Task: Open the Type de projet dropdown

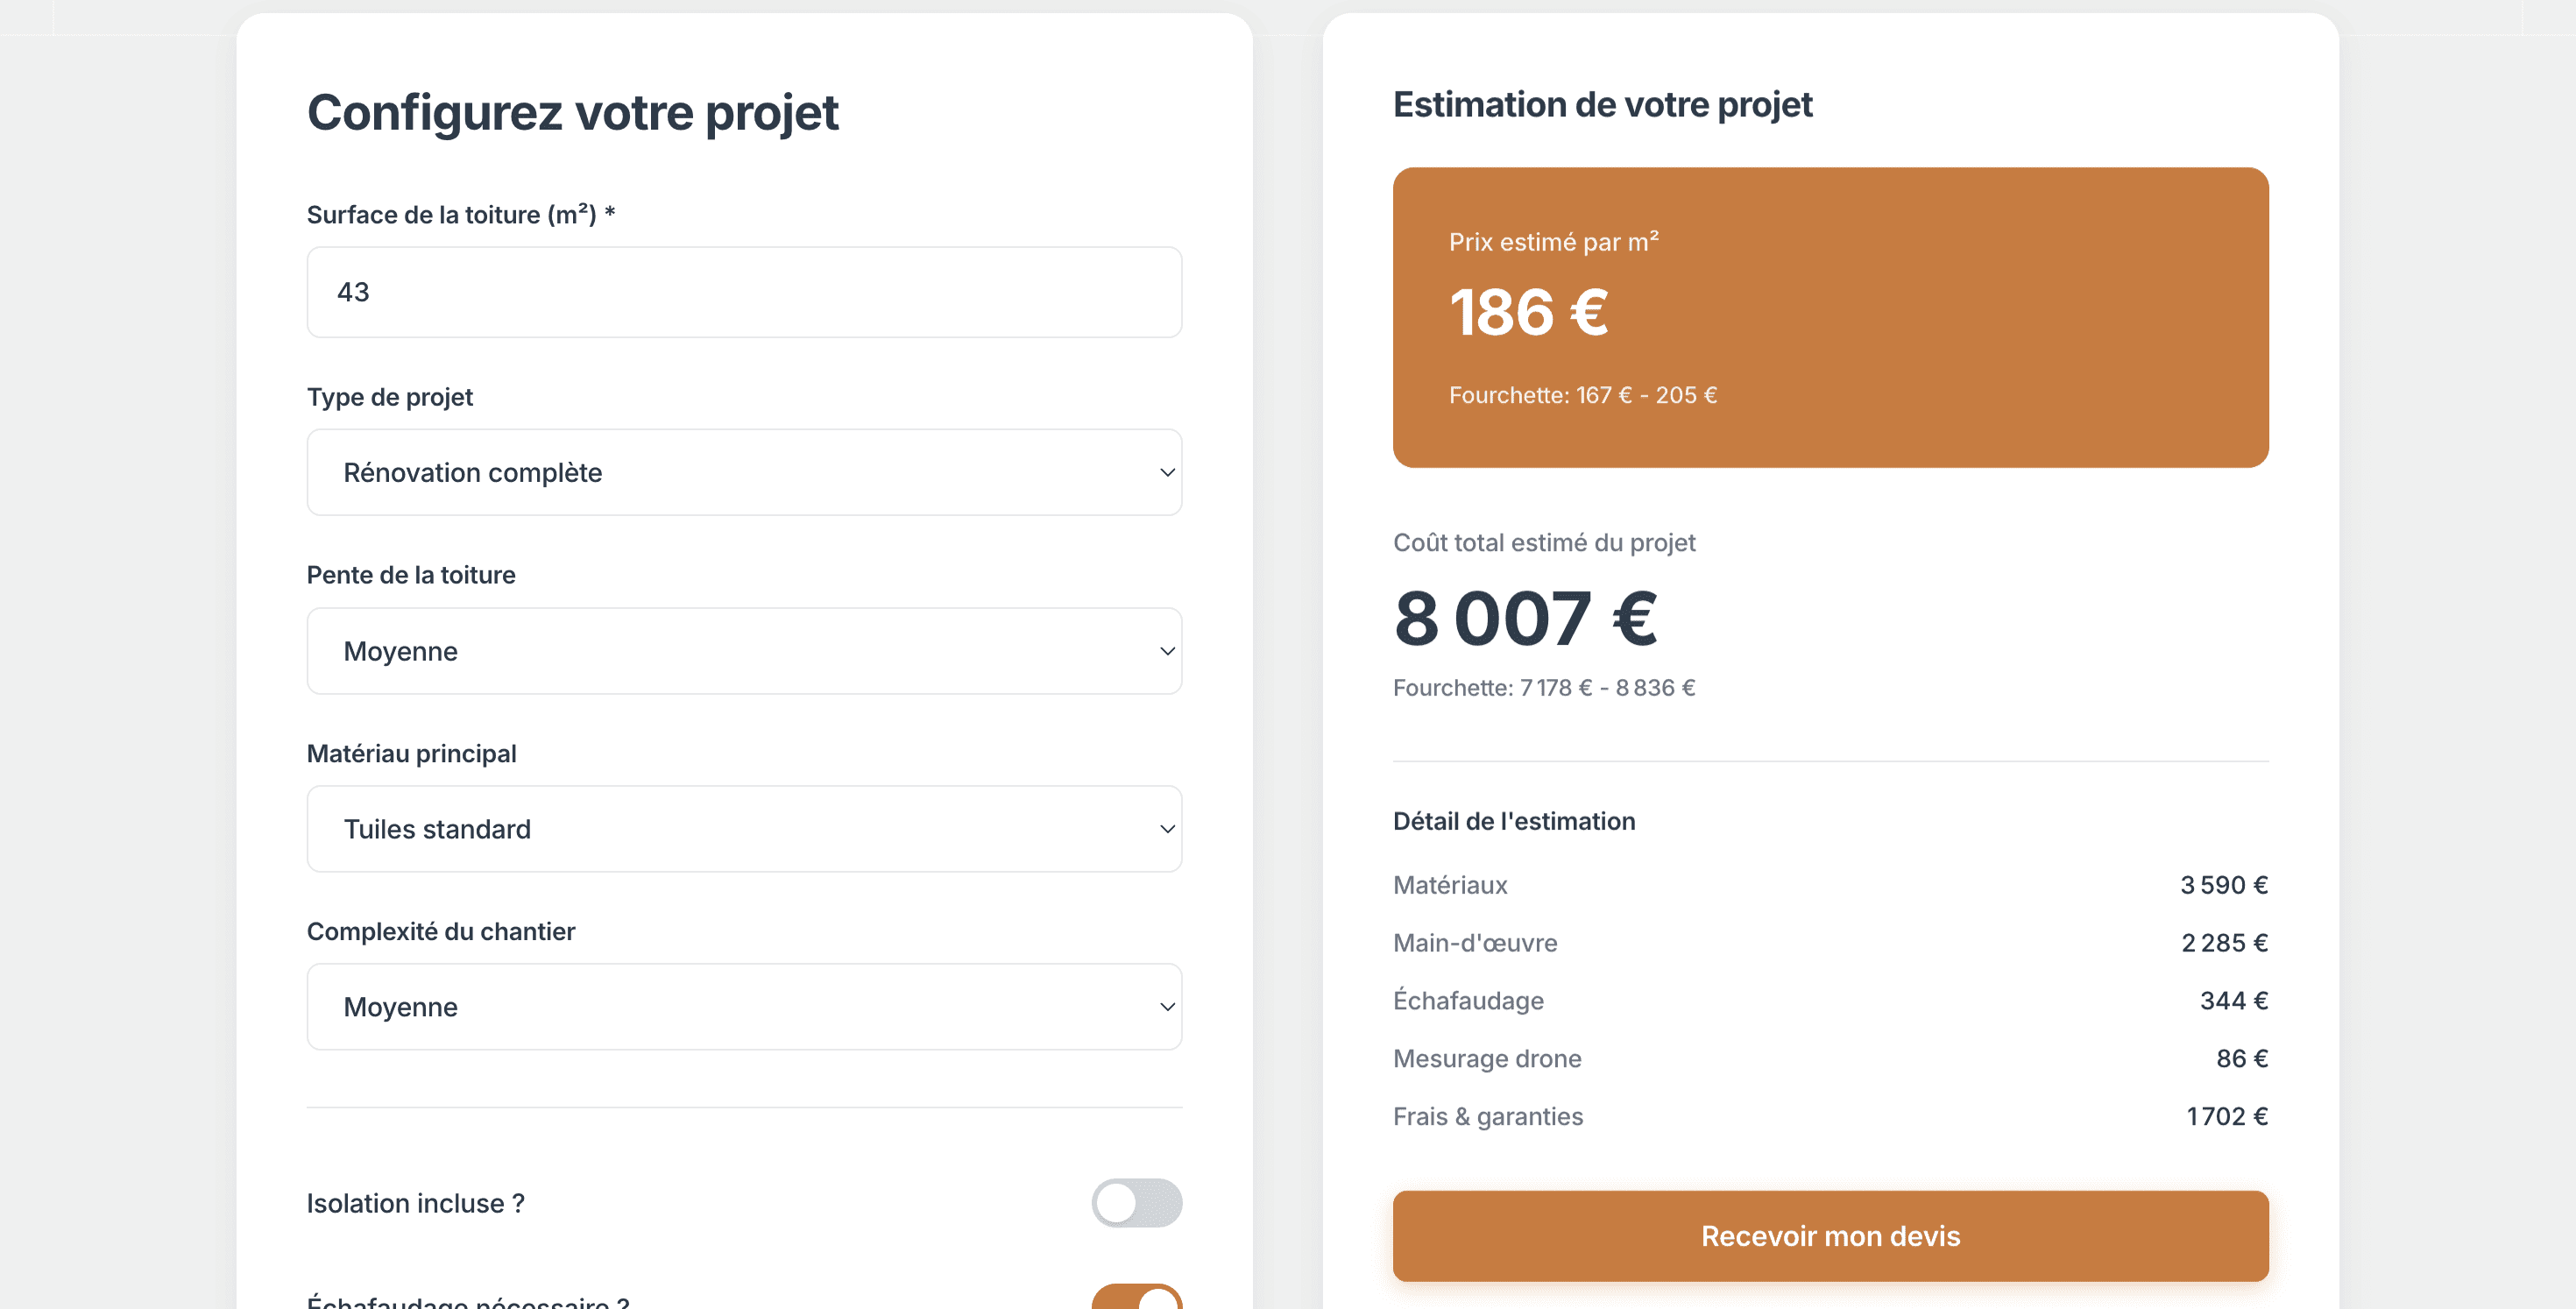Action: tap(744, 472)
